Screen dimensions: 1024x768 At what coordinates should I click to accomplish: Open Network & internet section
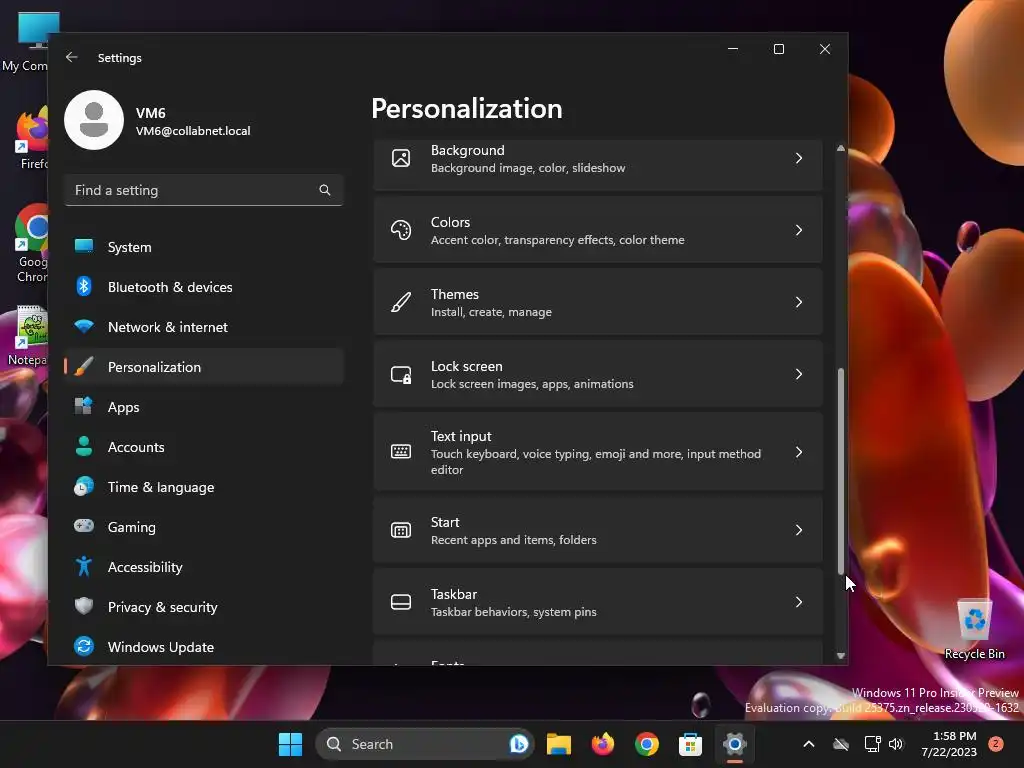pyautogui.click(x=204, y=327)
